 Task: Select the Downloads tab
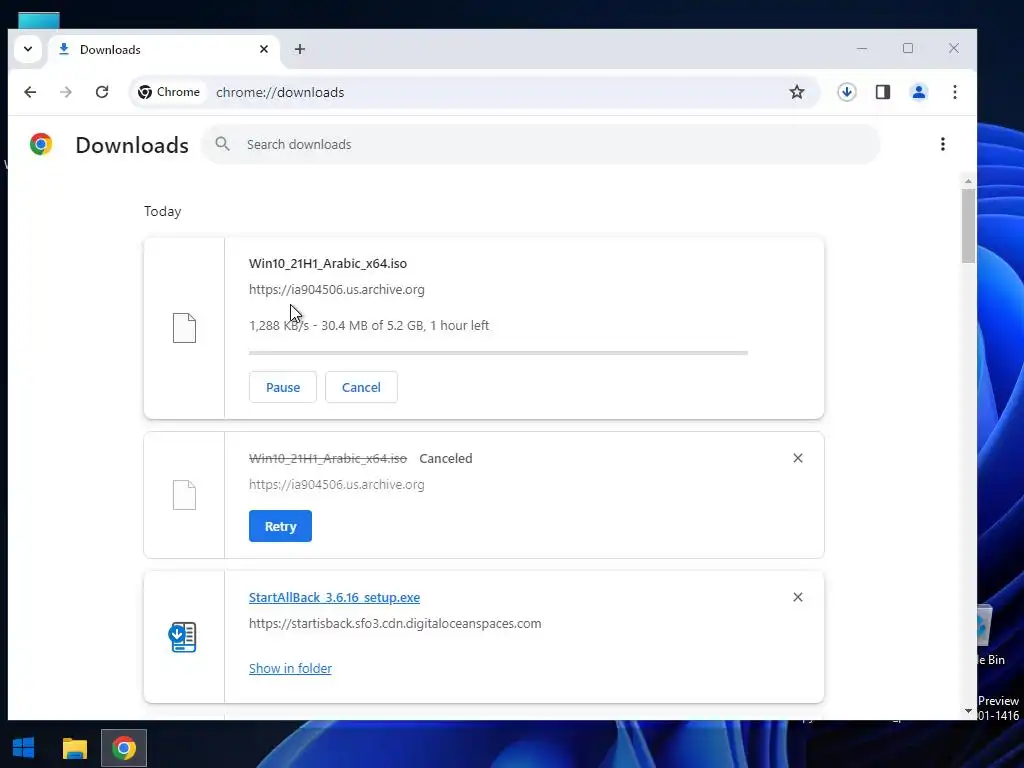tap(163, 50)
